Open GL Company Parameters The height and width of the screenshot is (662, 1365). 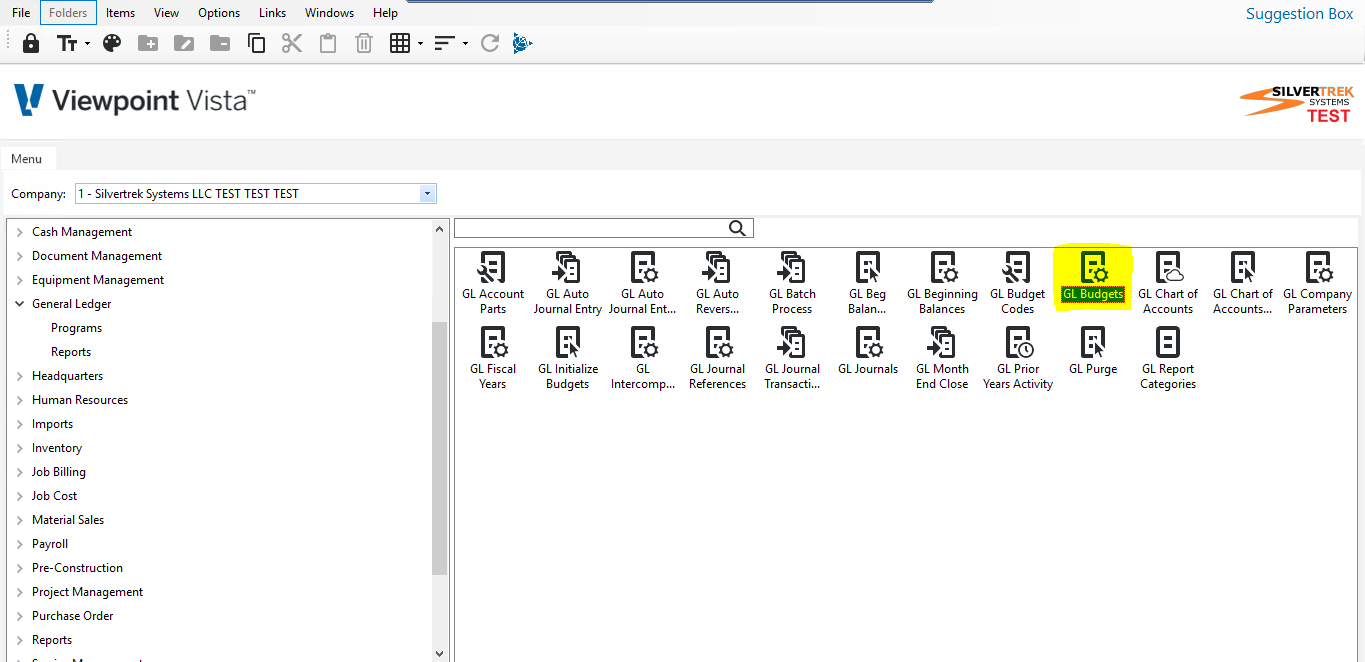pos(1318,283)
